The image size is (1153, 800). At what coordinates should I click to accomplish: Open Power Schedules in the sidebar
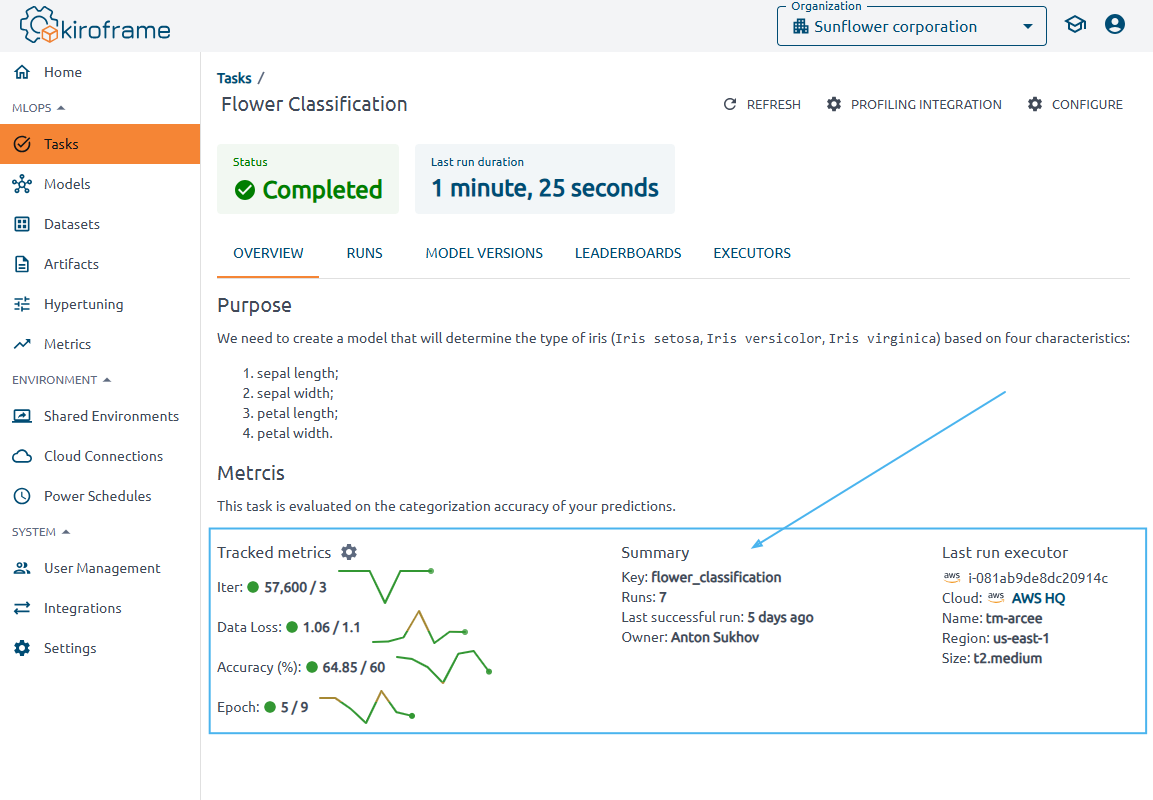(x=97, y=496)
